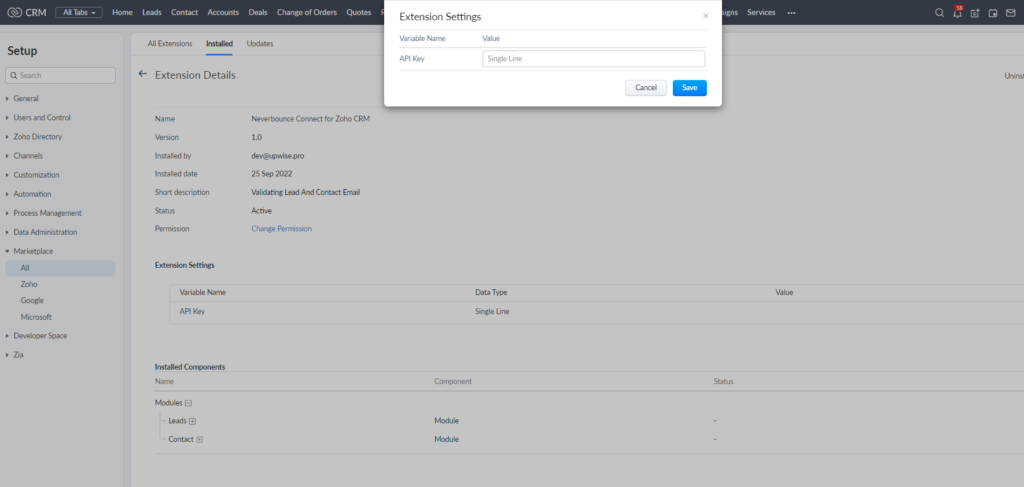Expand Process Management section
Image resolution: width=1024 pixels, height=487 pixels.
[47, 213]
